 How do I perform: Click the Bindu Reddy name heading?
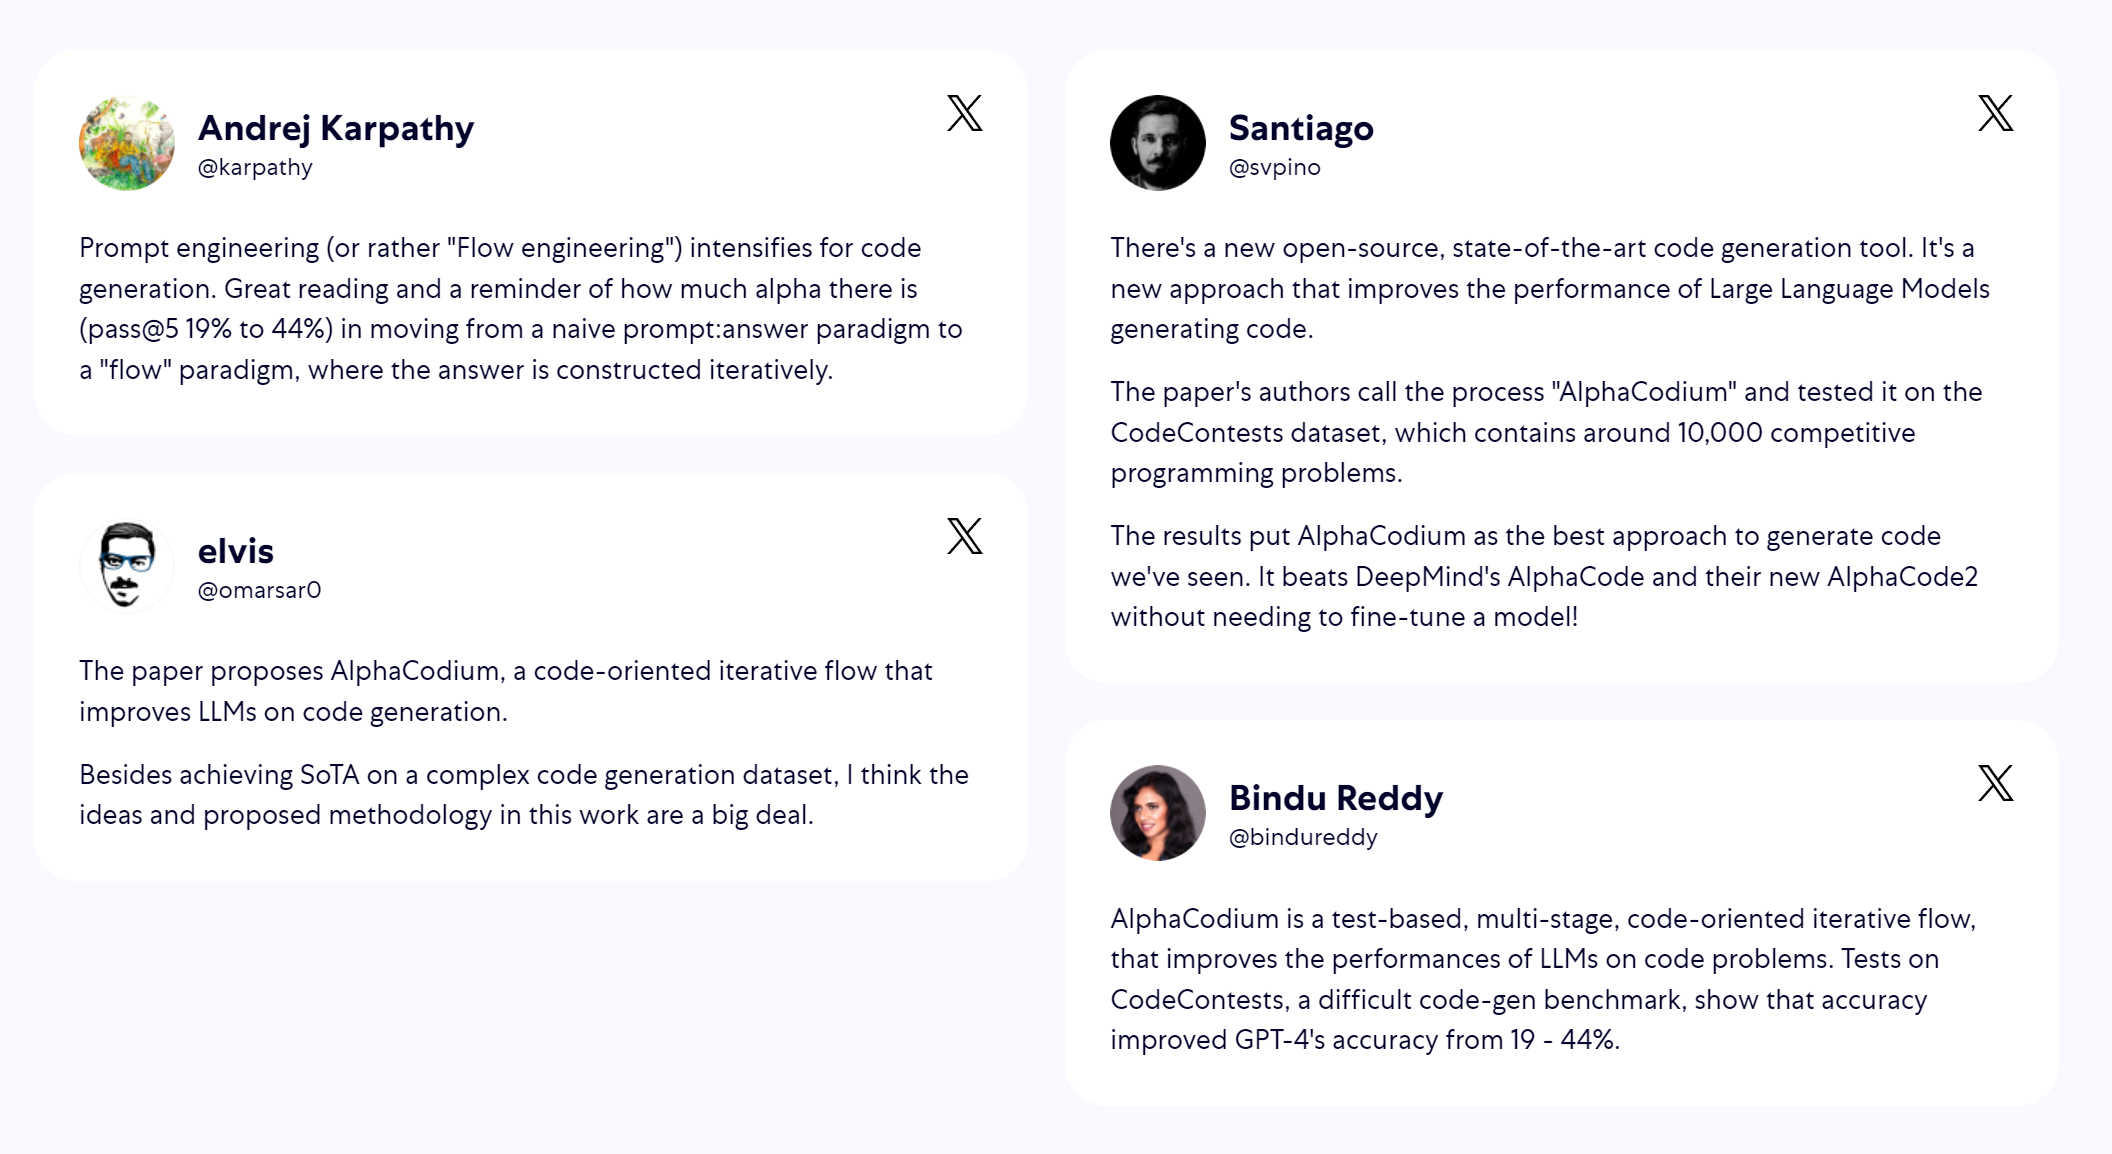1336,798
